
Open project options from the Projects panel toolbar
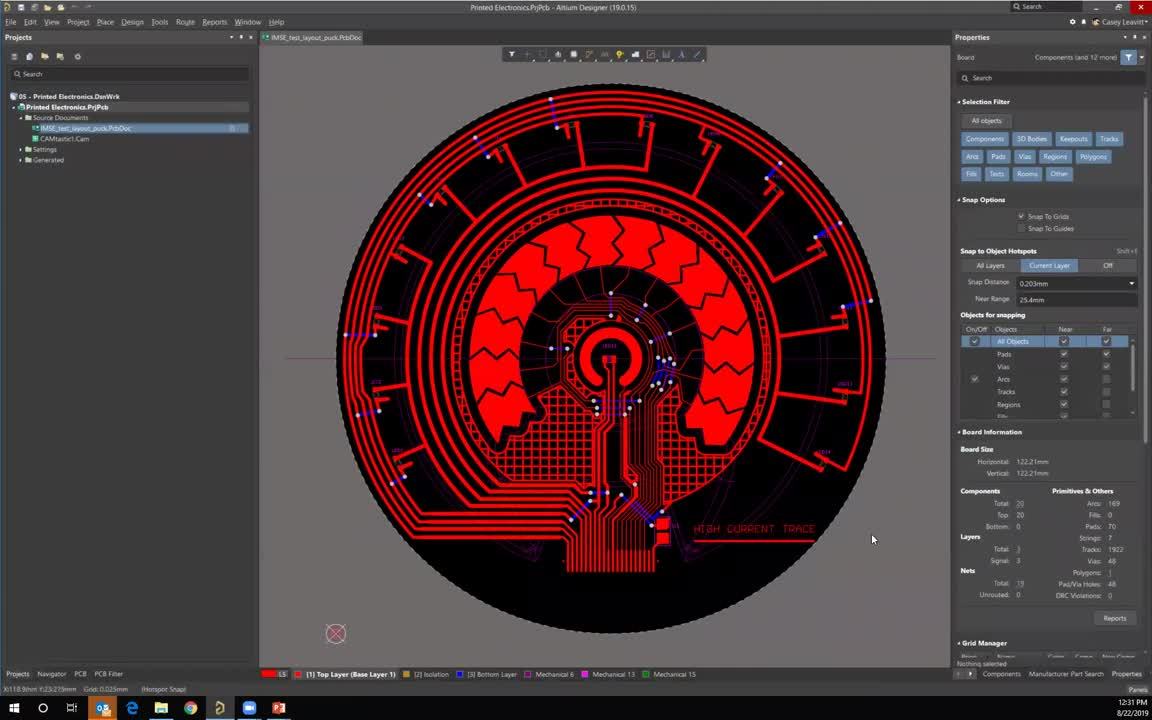(x=77, y=56)
